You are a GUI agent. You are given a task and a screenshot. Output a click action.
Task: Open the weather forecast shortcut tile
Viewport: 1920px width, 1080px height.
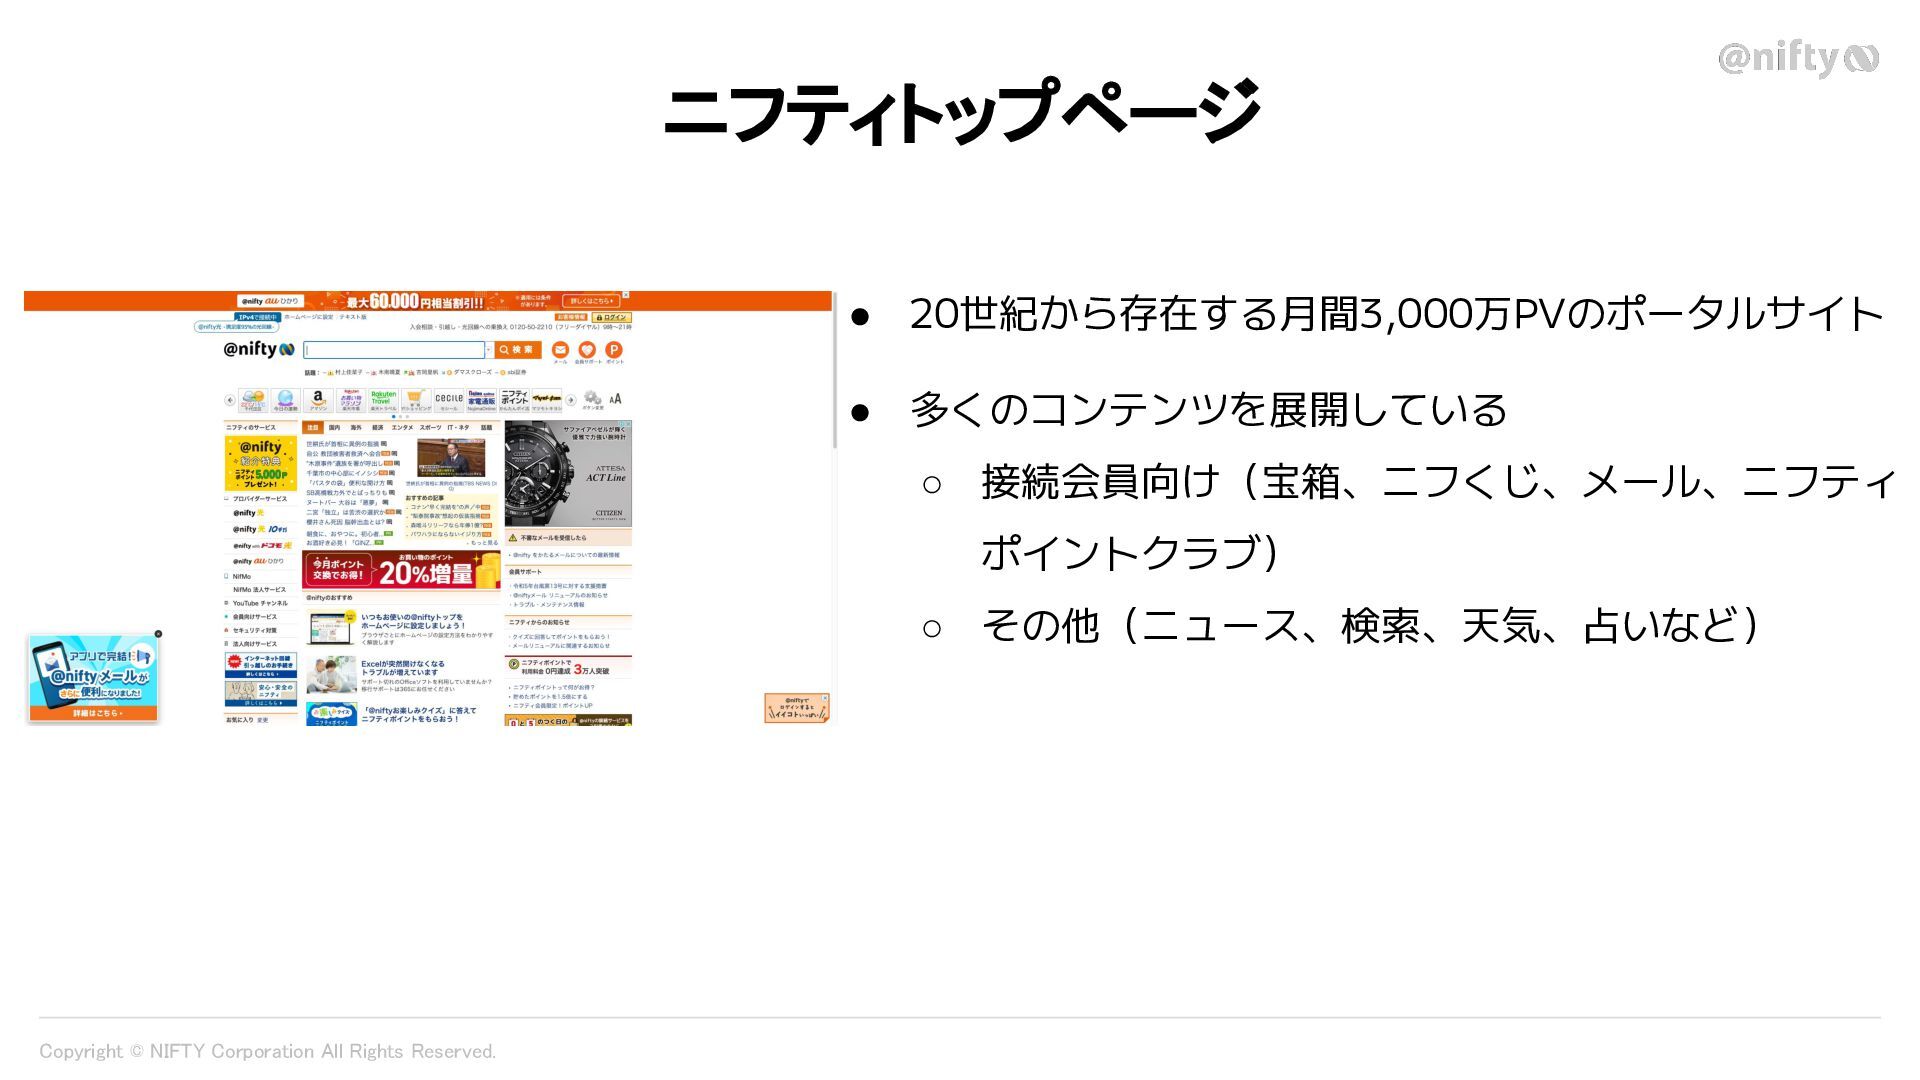253,400
